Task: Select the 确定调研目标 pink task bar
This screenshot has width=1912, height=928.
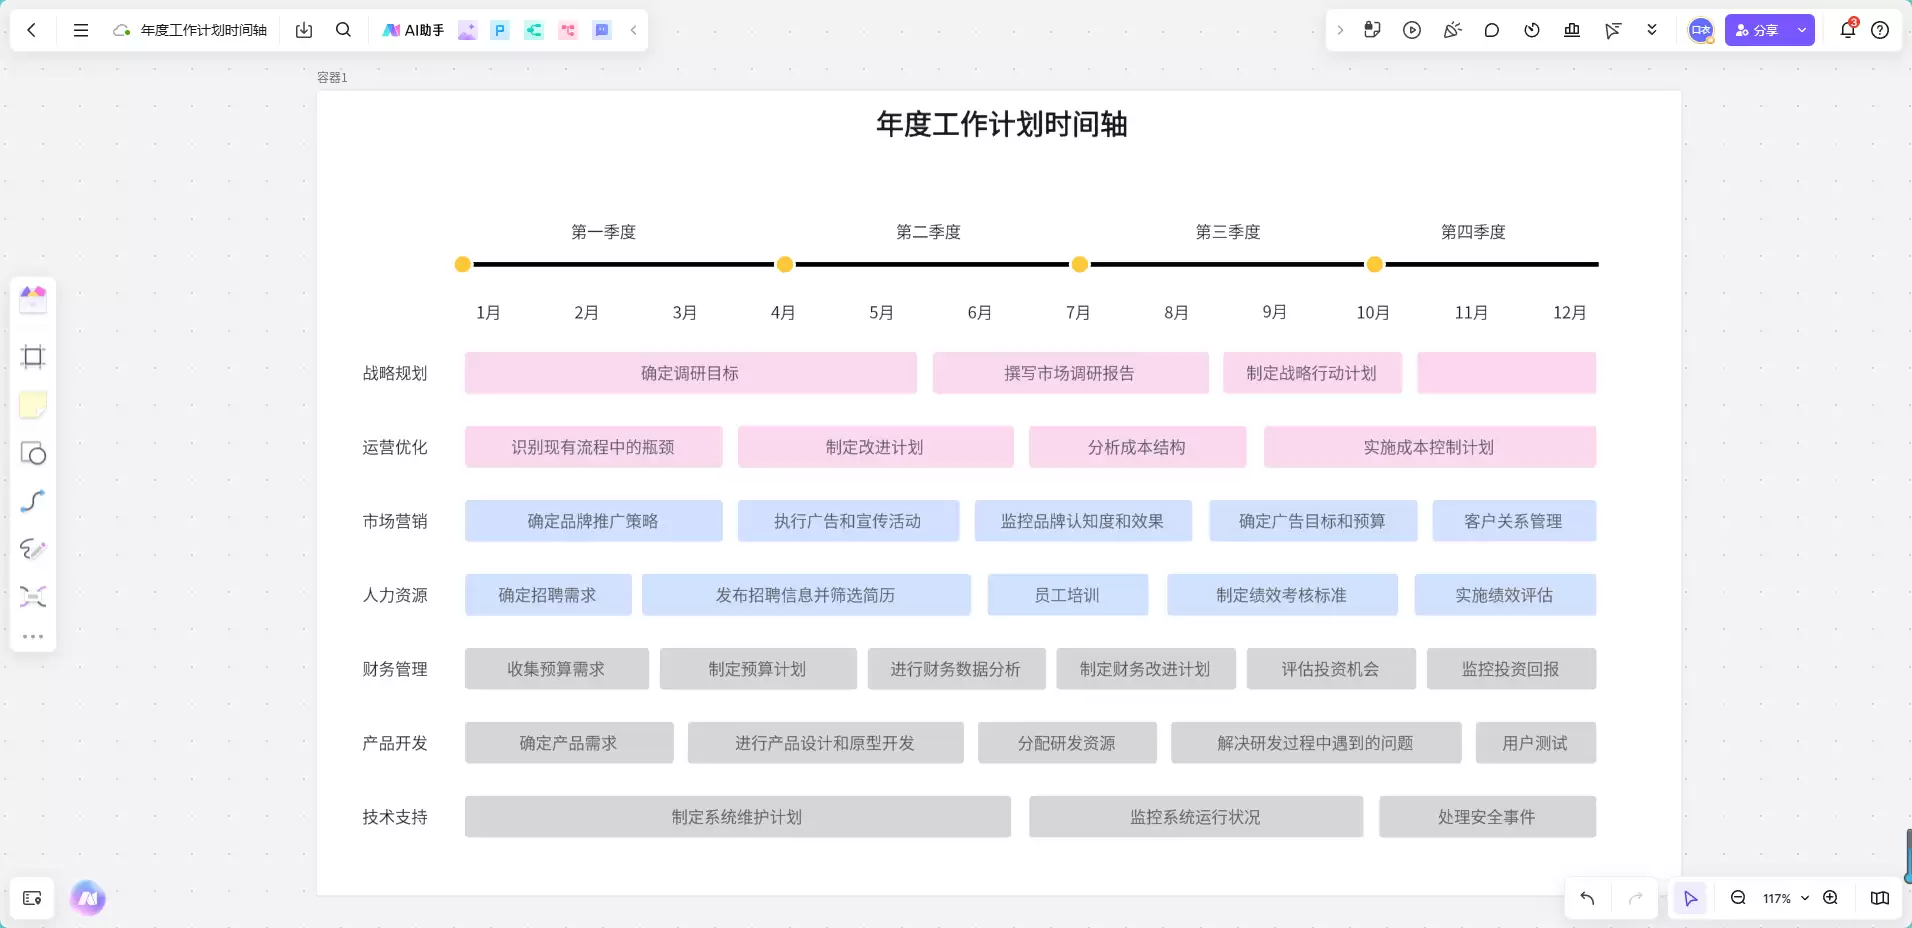Action: 690,373
